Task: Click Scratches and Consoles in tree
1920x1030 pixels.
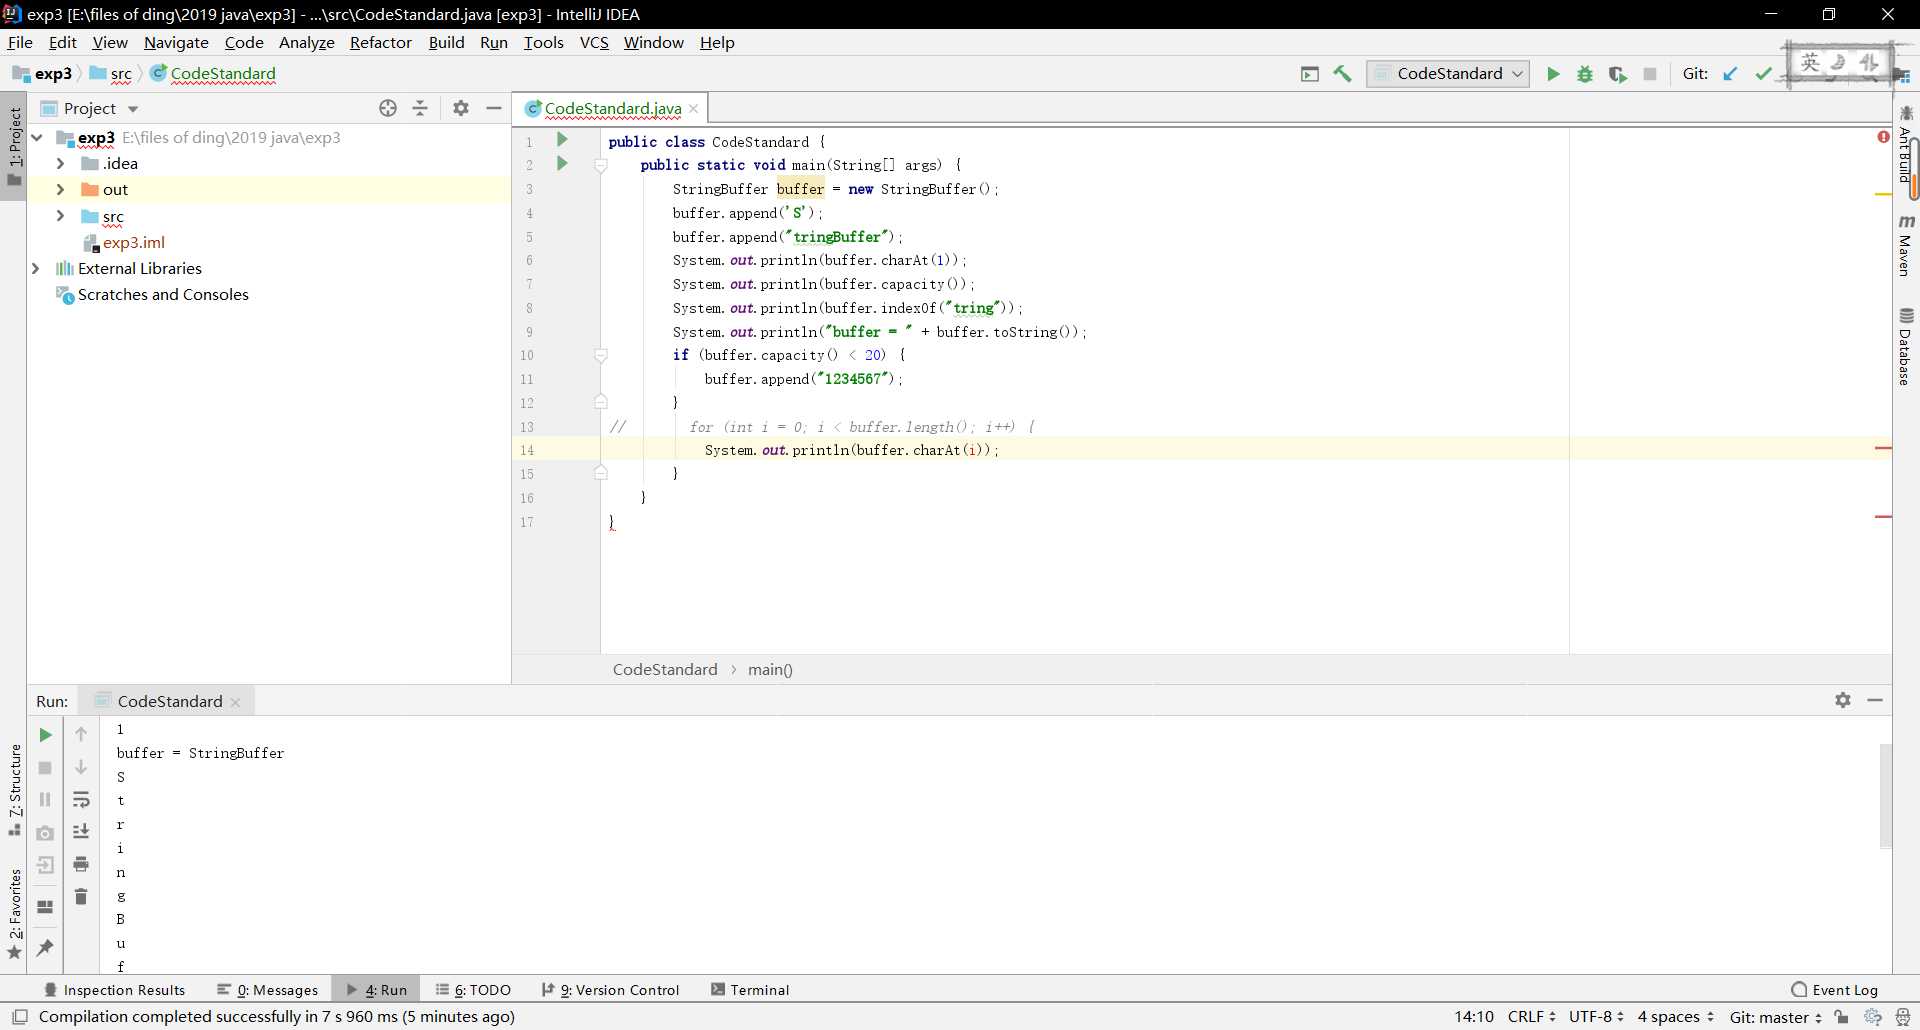Action: click(163, 294)
